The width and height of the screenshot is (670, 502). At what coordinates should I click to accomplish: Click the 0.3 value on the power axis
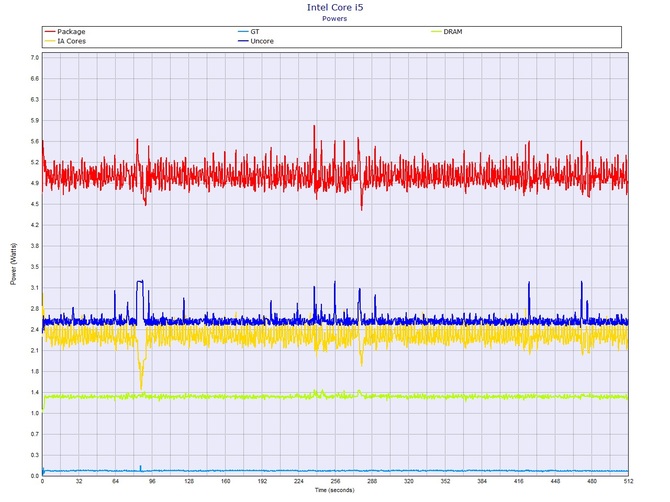pyautogui.click(x=35, y=455)
